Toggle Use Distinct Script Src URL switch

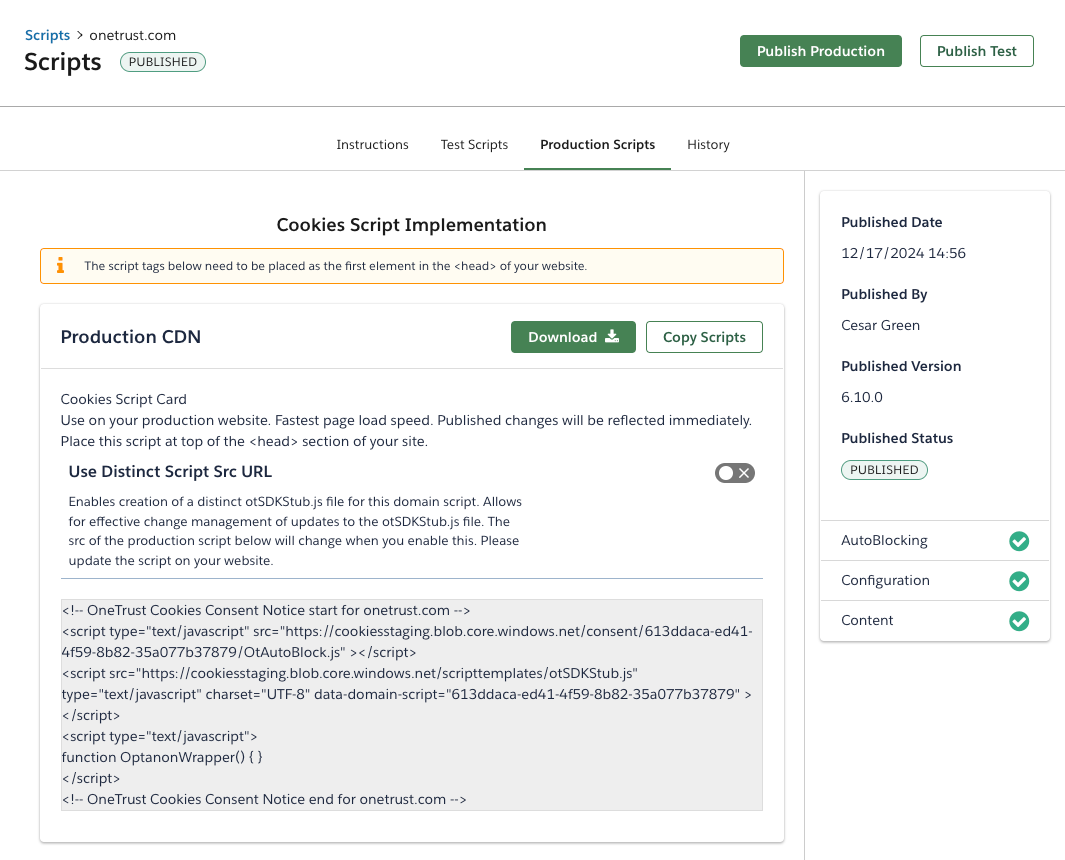pos(734,473)
